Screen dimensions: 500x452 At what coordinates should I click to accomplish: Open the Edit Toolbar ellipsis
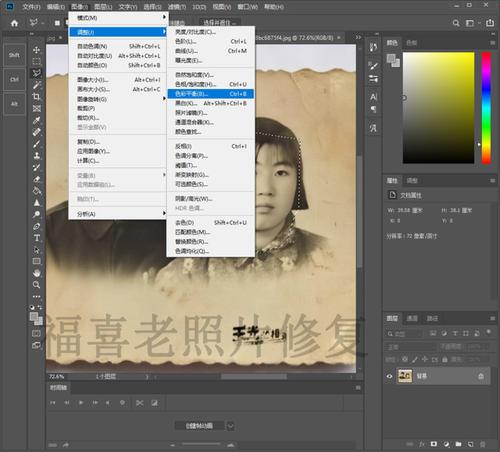[x=36, y=296]
